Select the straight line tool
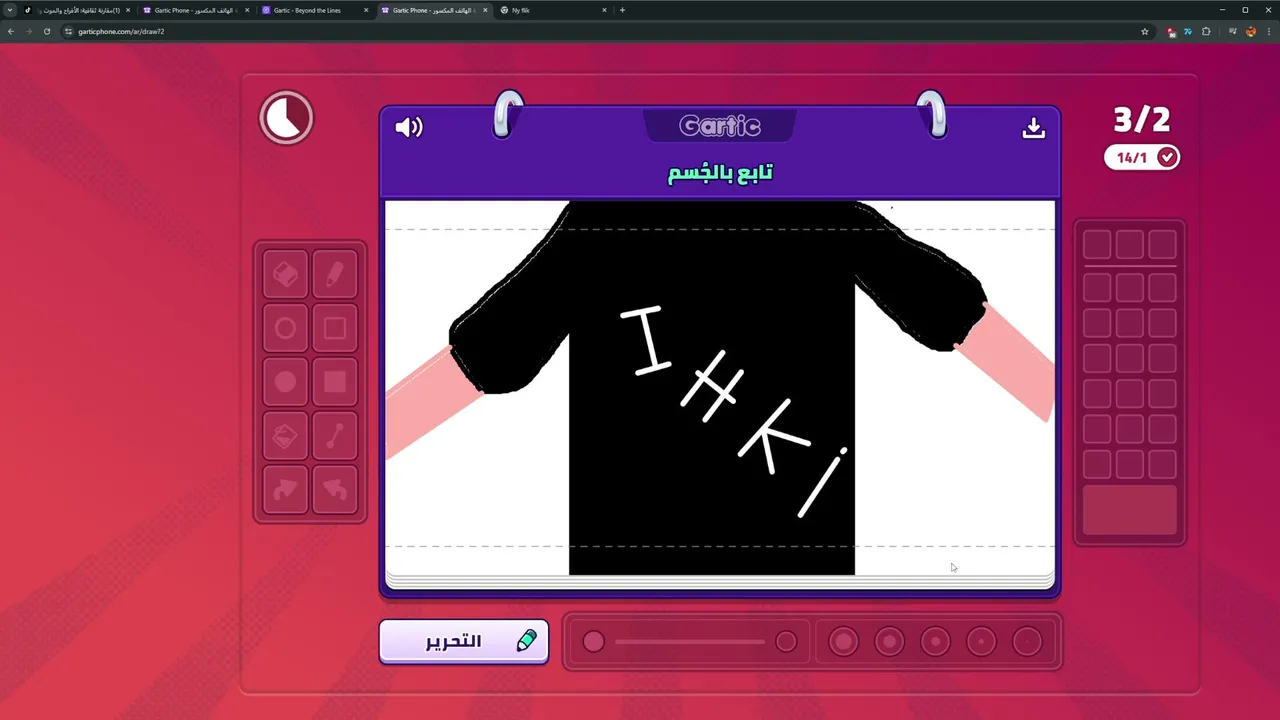 pyautogui.click(x=335, y=437)
